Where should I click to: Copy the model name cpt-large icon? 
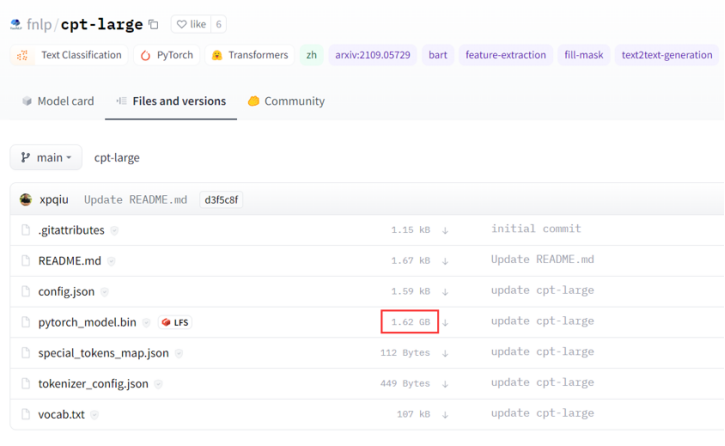tap(154, 24)
